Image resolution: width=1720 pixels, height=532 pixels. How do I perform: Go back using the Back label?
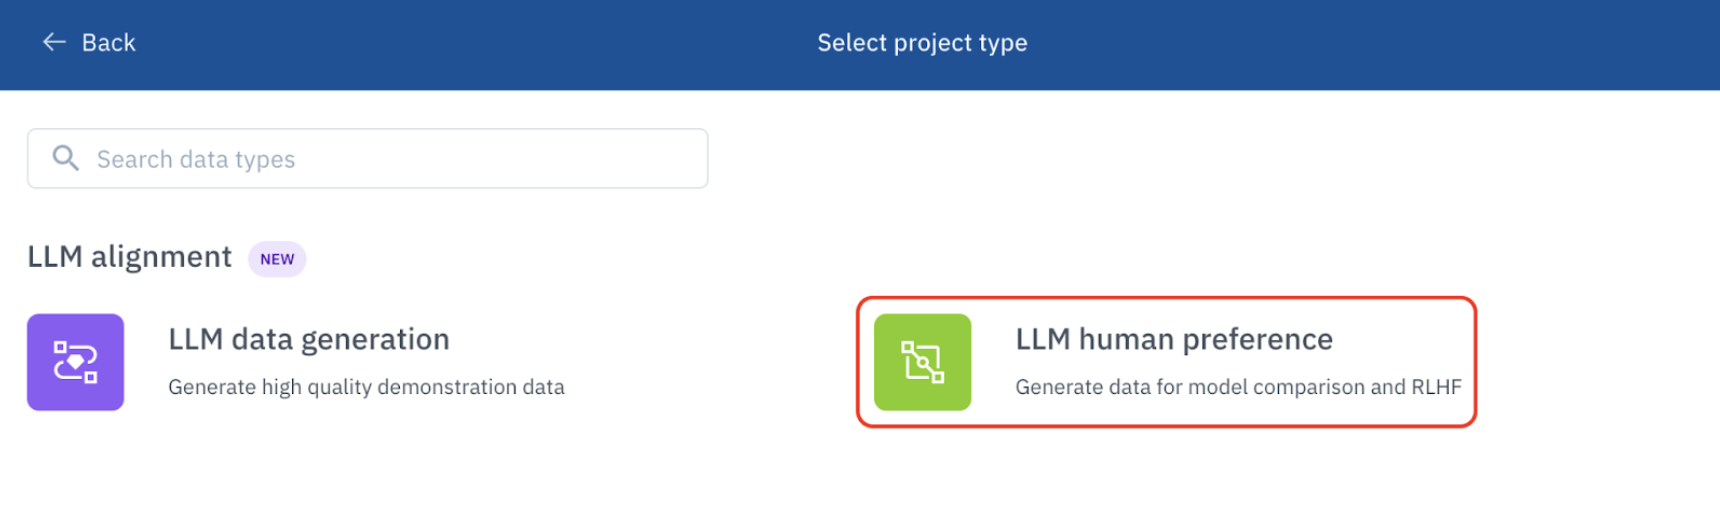coord(108,43)
